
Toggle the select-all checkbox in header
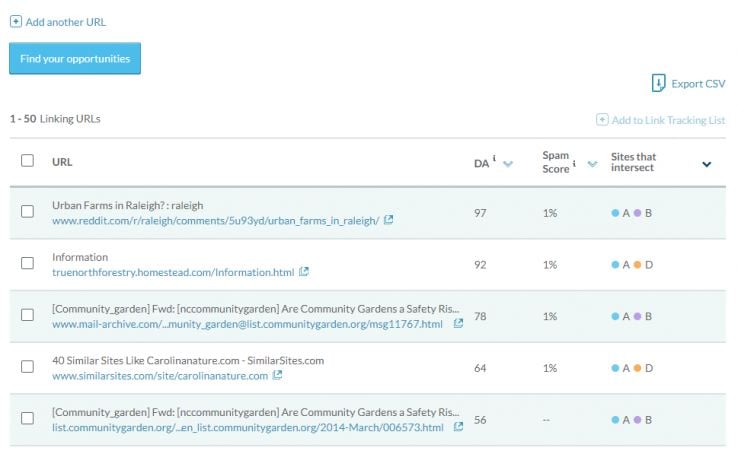27,160
